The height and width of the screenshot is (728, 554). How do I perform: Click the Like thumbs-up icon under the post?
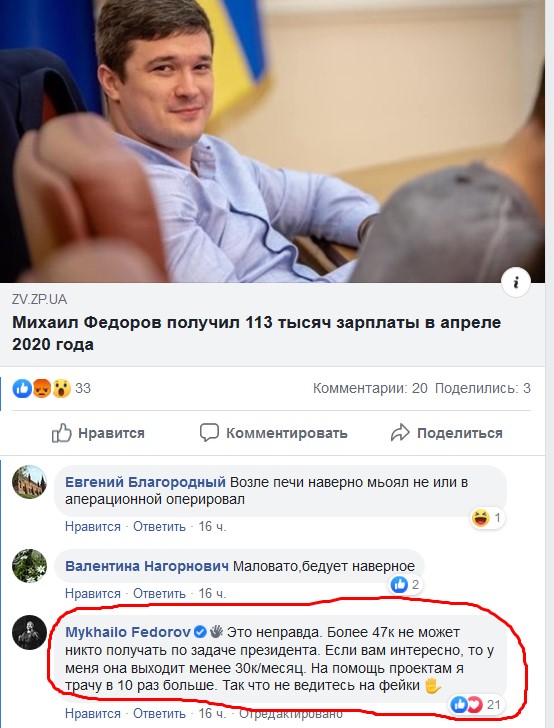click(62, 433)
